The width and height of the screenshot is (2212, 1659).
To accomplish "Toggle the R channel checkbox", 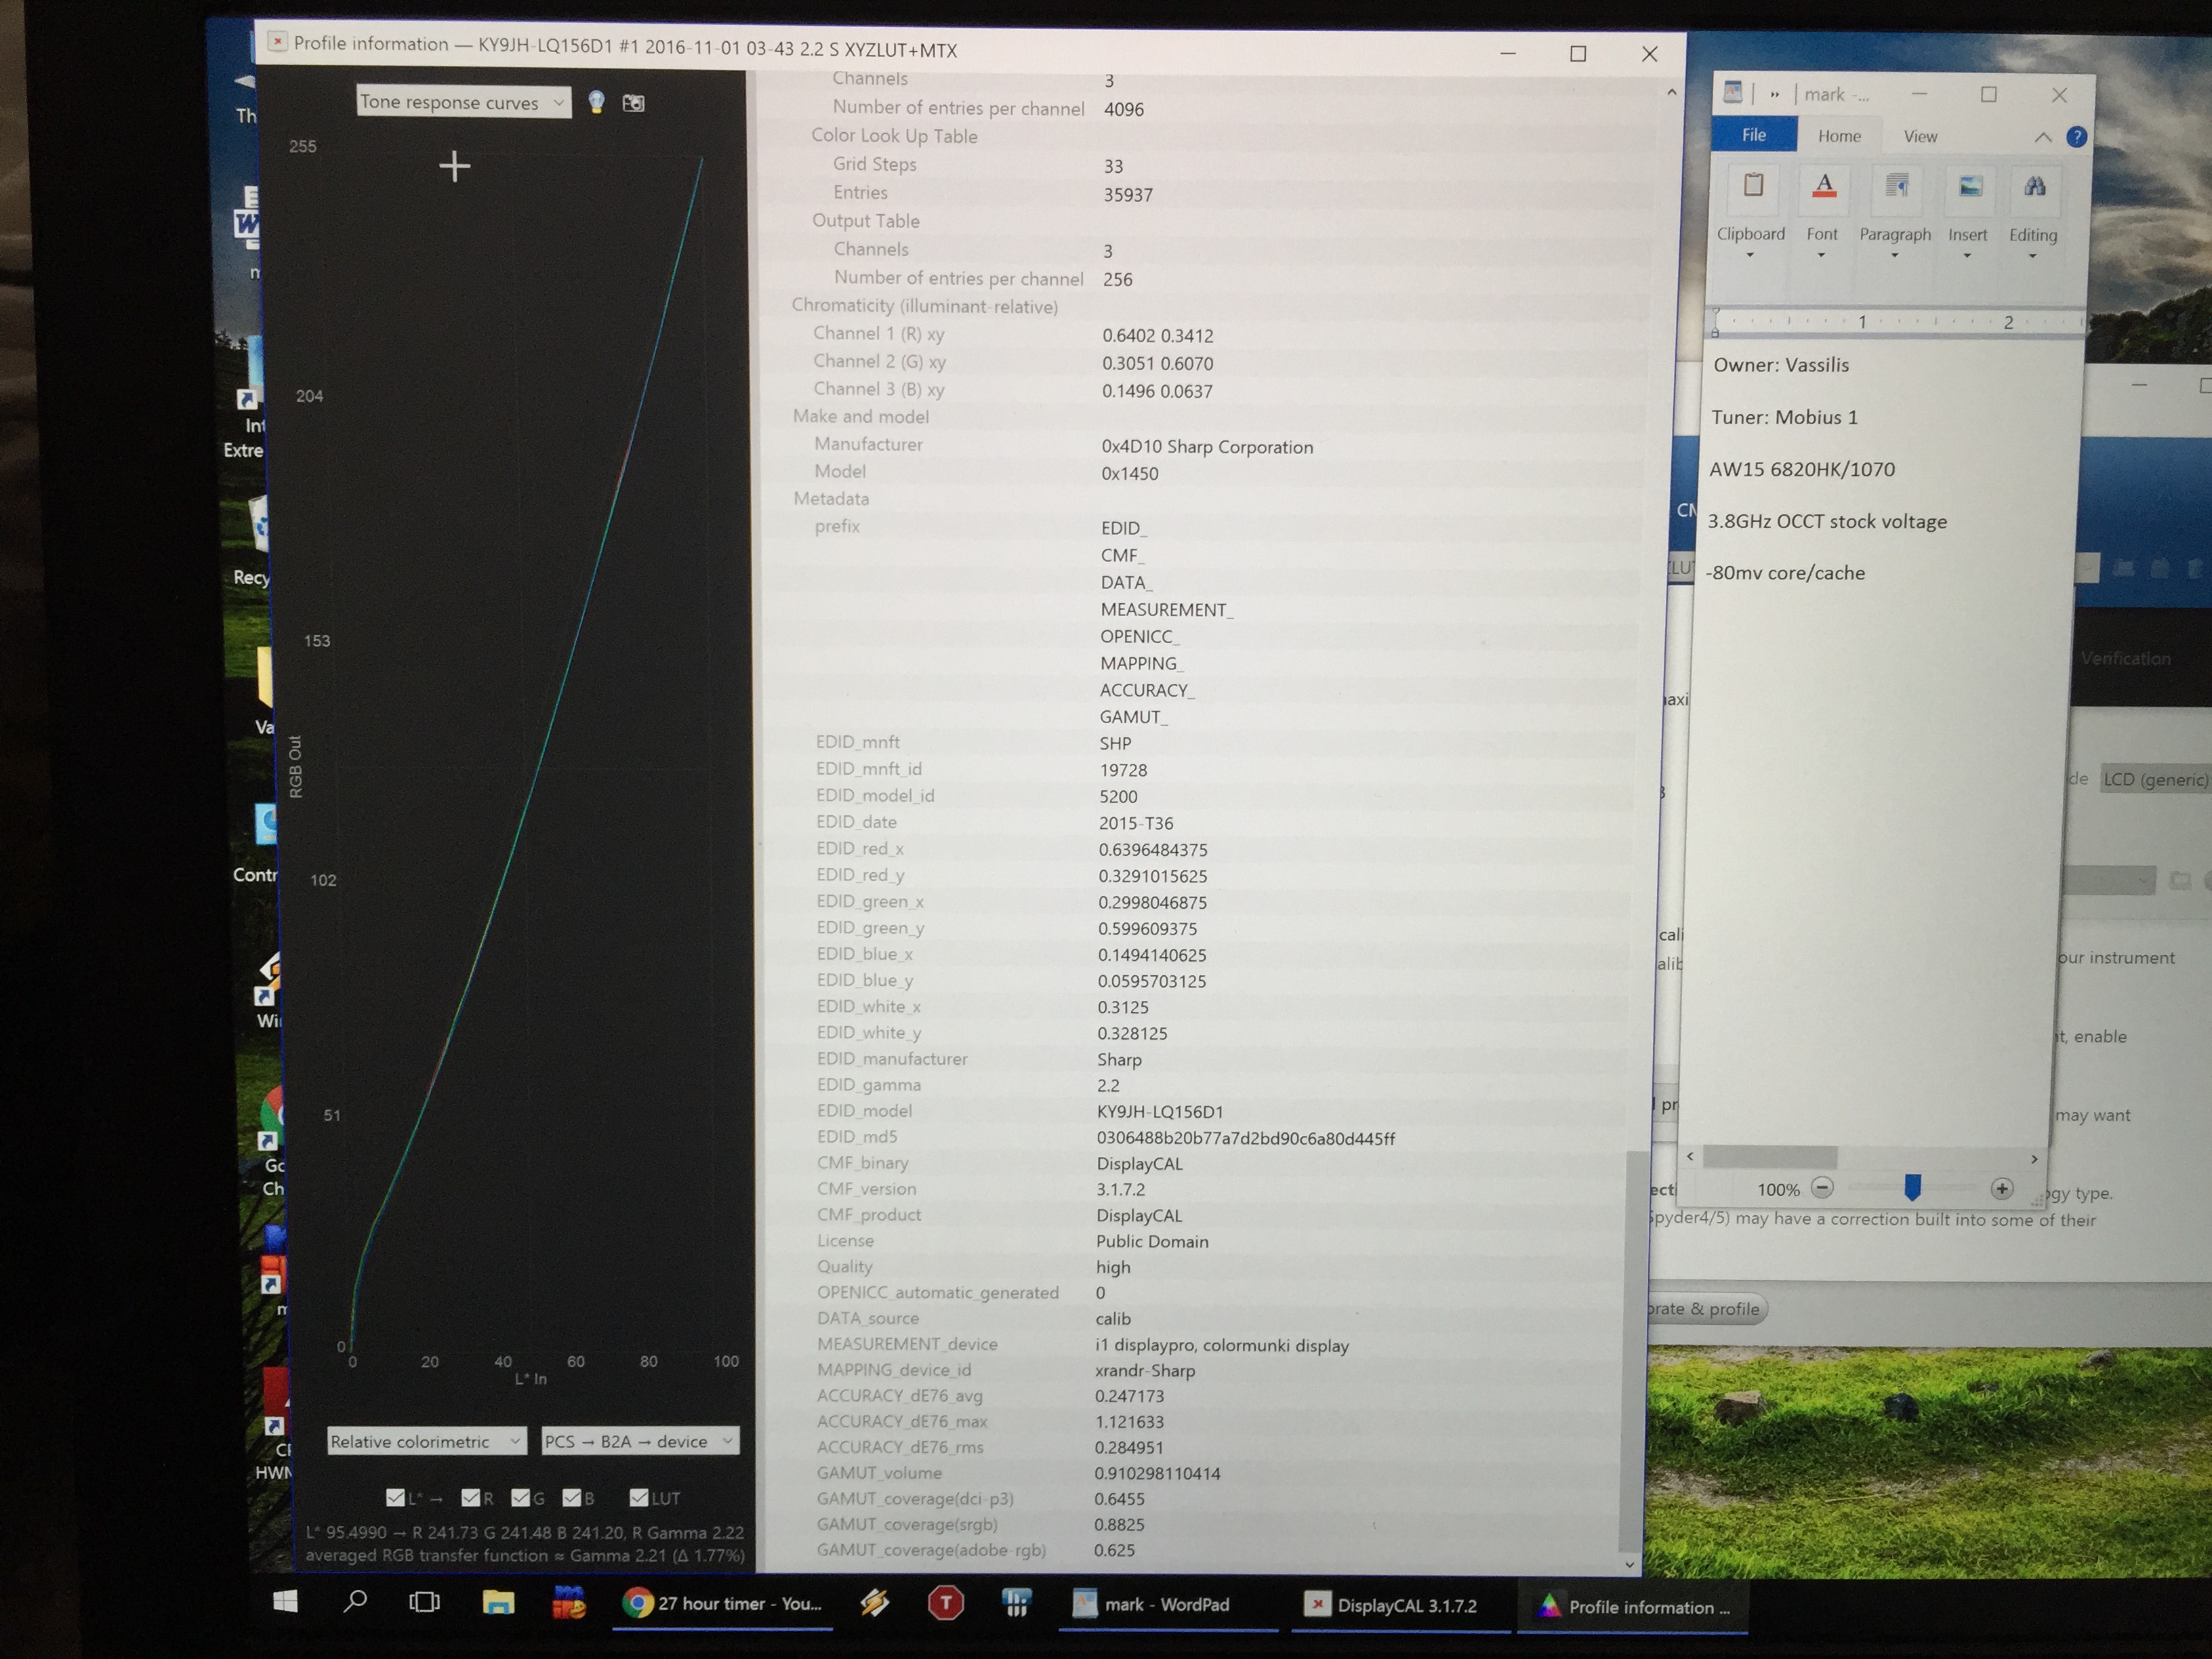I will click(471, 1497).
